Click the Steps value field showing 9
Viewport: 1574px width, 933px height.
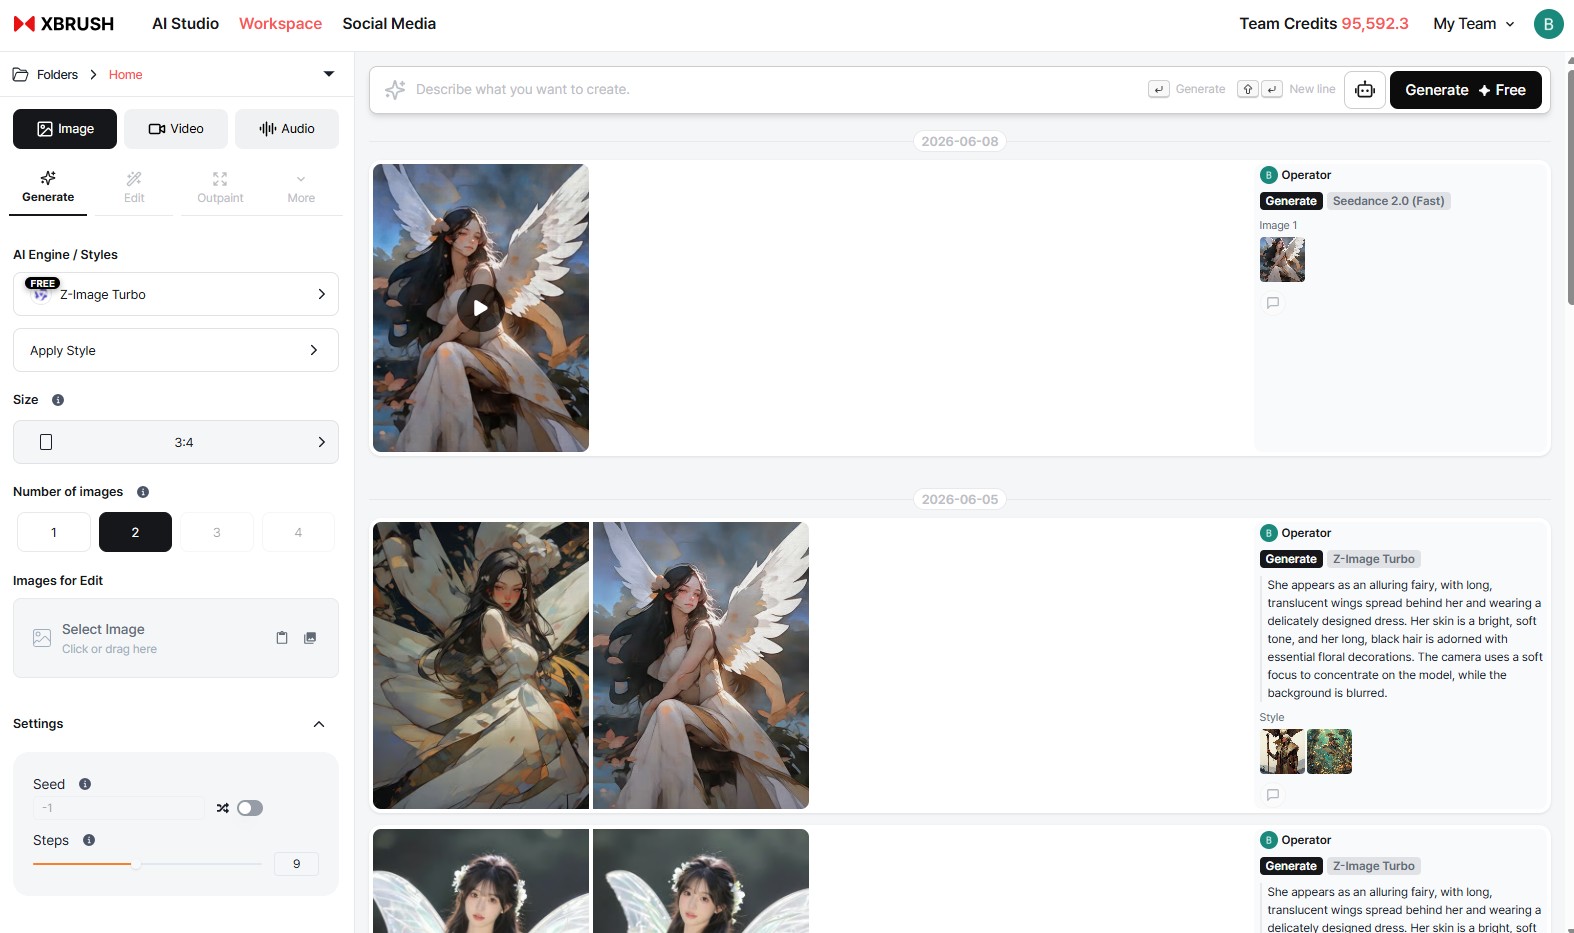pos(296,864)
